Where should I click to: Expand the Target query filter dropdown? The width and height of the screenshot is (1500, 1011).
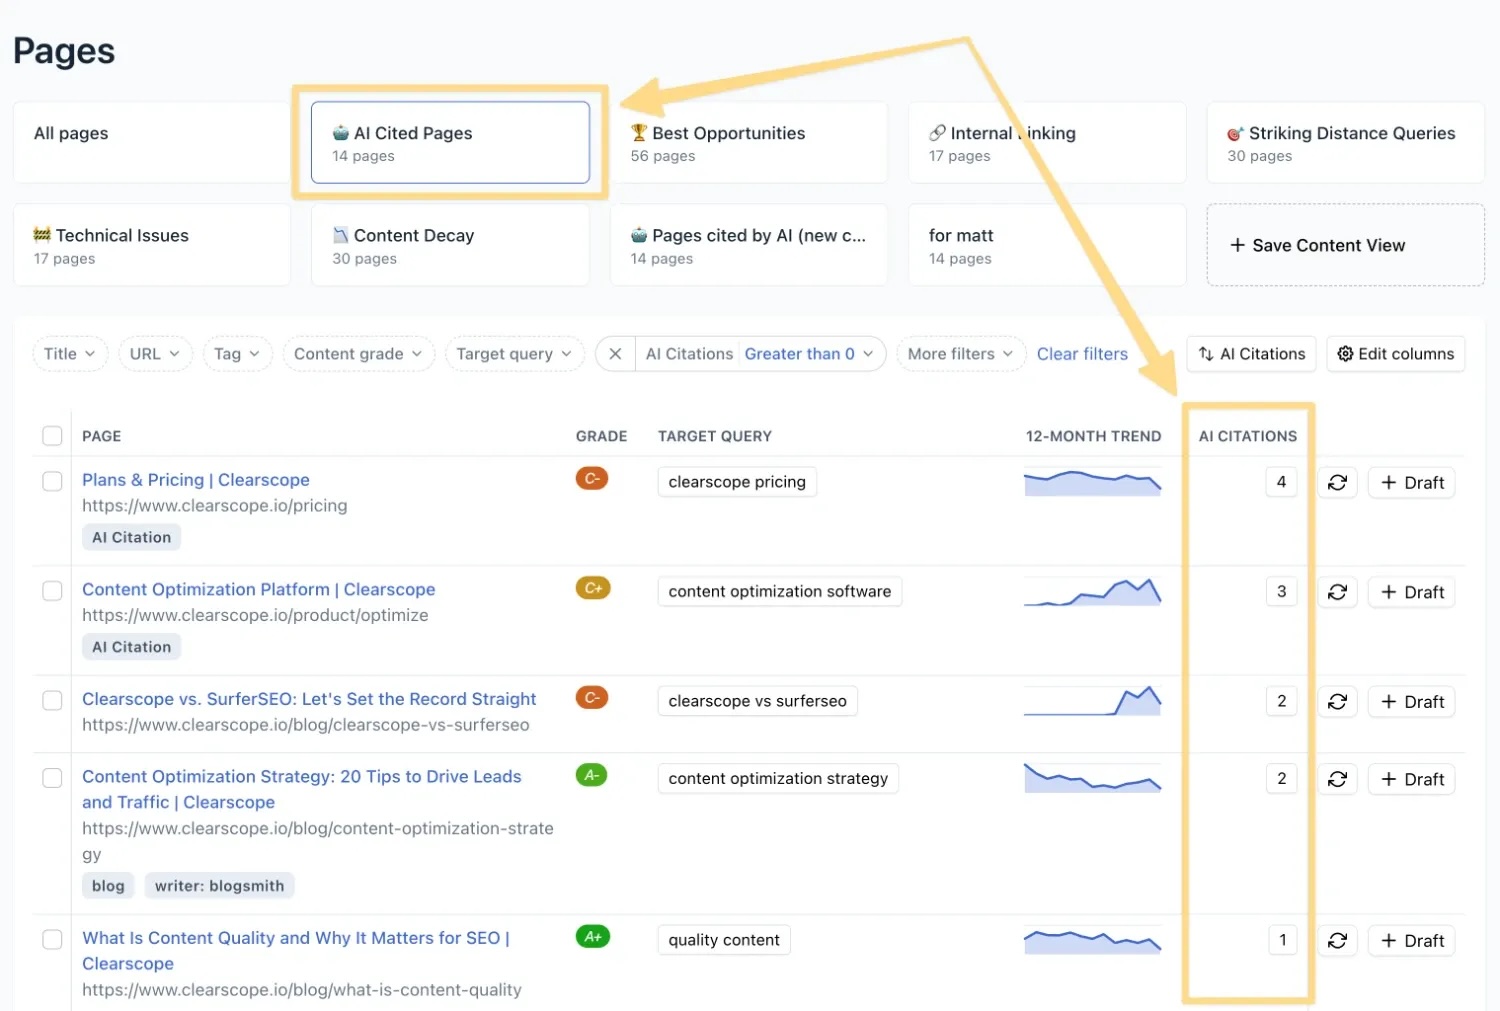coord(514,353)
